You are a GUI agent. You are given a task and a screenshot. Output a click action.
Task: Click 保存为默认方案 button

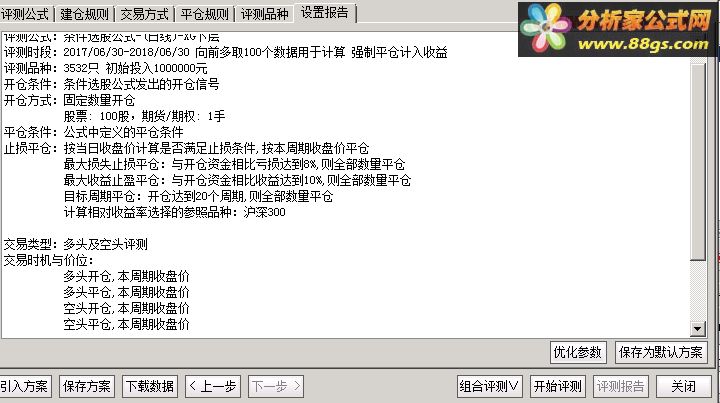click(x=661, y=352)
